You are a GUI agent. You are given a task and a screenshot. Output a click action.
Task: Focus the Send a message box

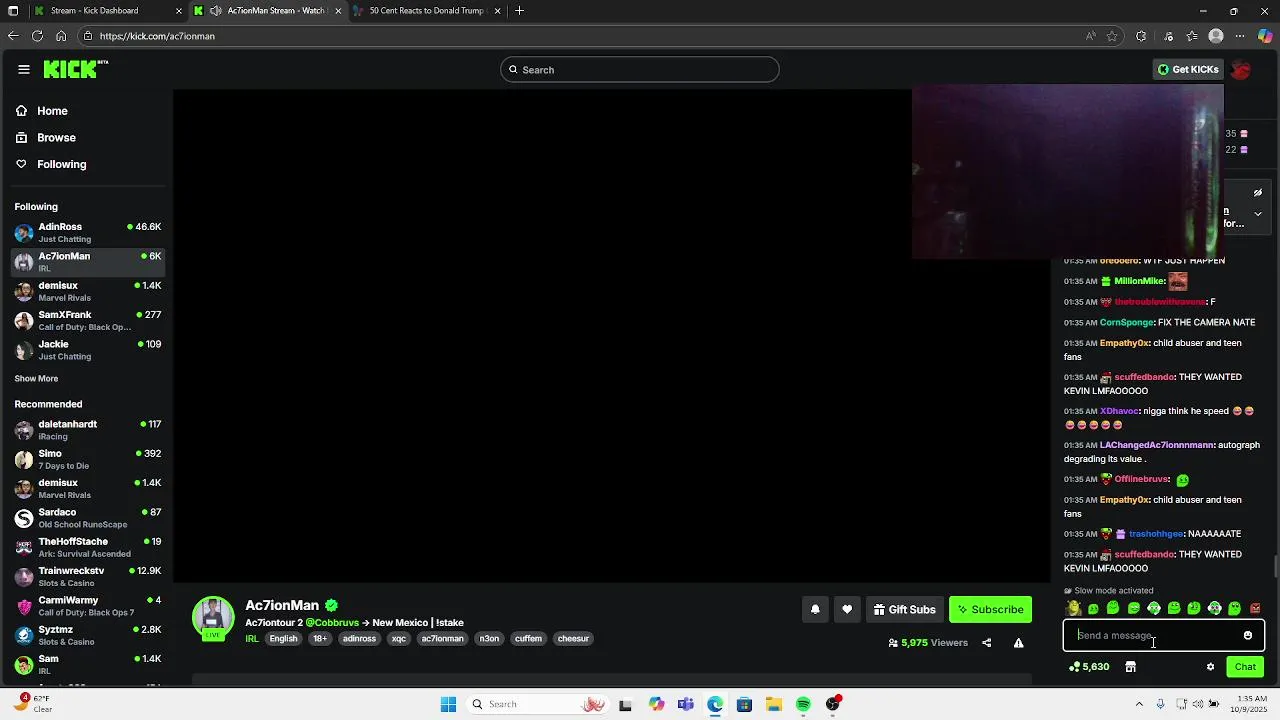click(1154, 635)
